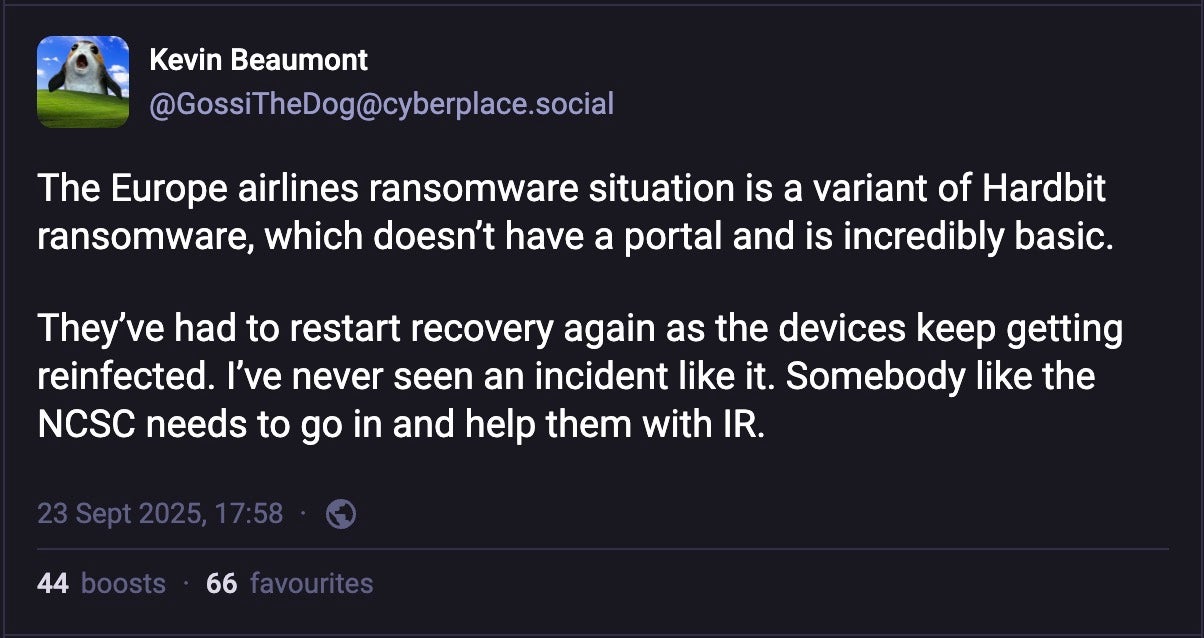The height and width of the screenshot is (638, 1204).
Task: Click the word "favourites" in the stats row
Action: pyautogui.click(x=311, y=583)
